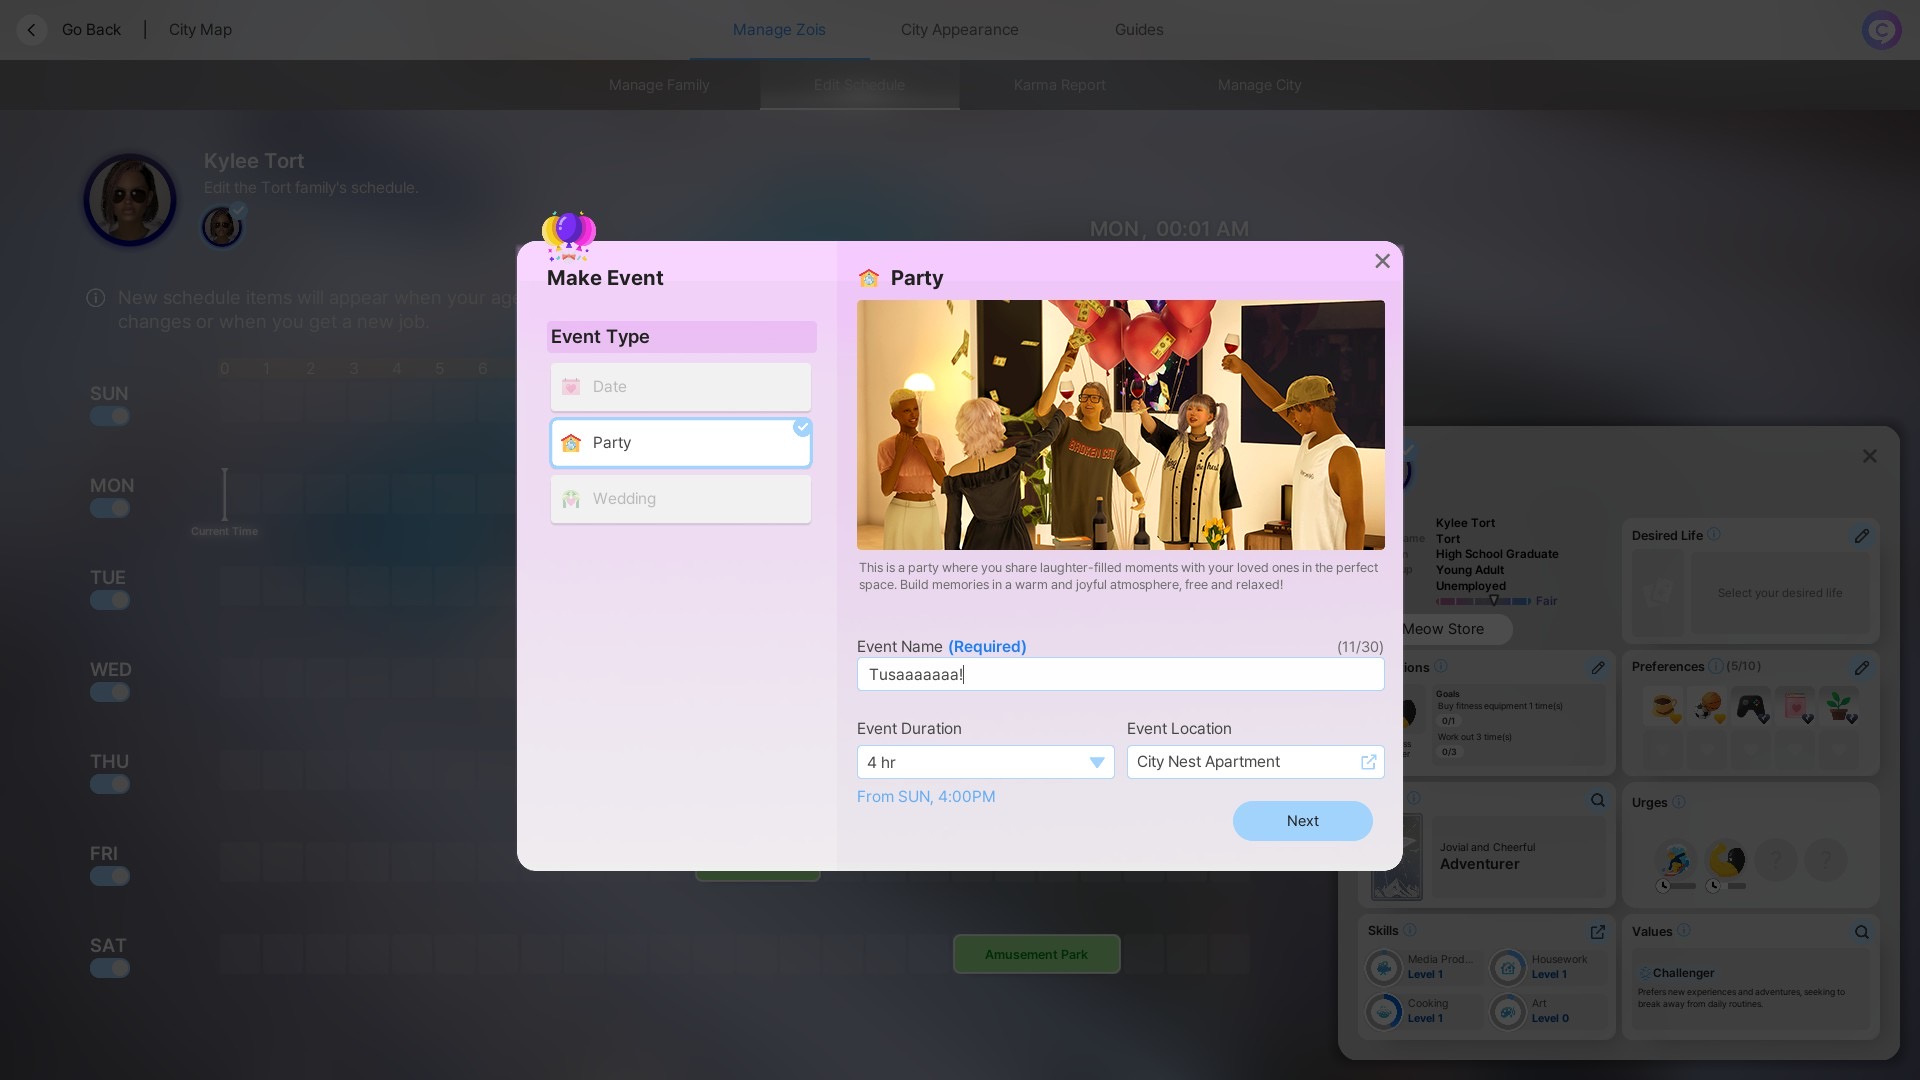Open the Karma Report tab
Screen dimensions: 1920x1080
click(1059, 85)
